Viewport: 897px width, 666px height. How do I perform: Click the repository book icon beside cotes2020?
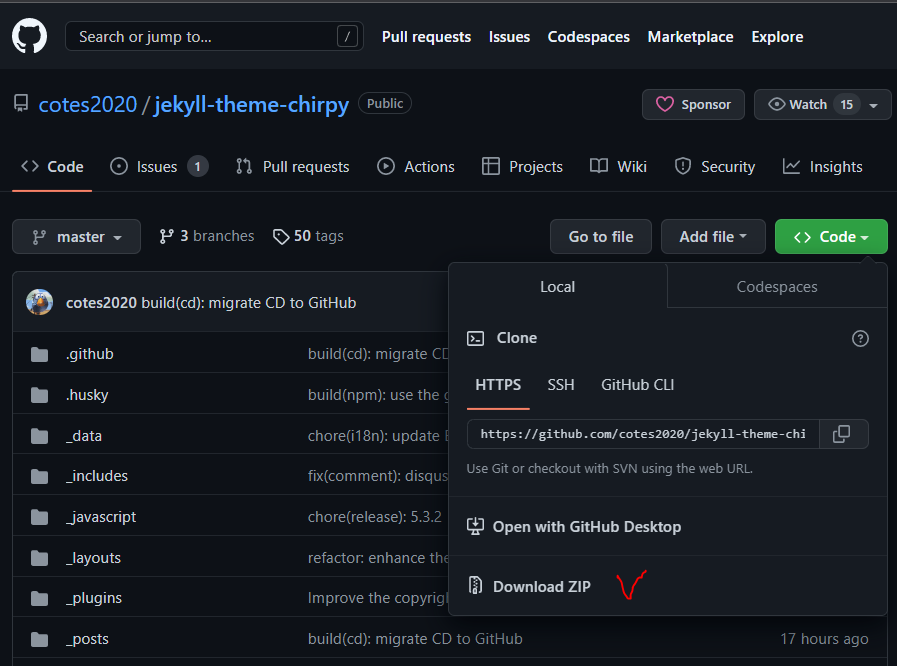[x=21, y=104]
